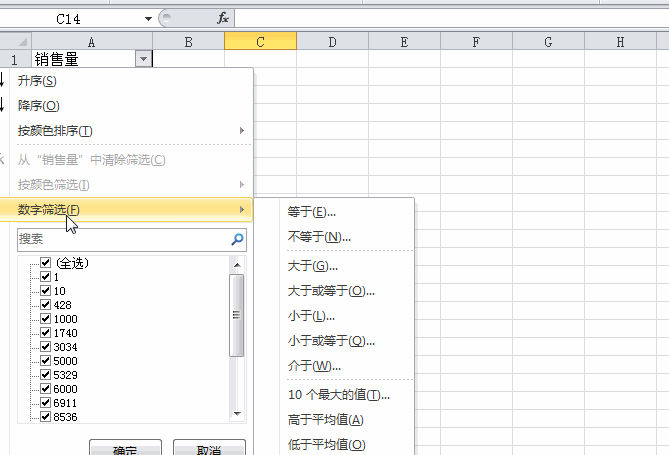Viewport: 669px width, 455px height.
Task: Uncheck the value 3034 checkbox
Action: pos(46,347)
